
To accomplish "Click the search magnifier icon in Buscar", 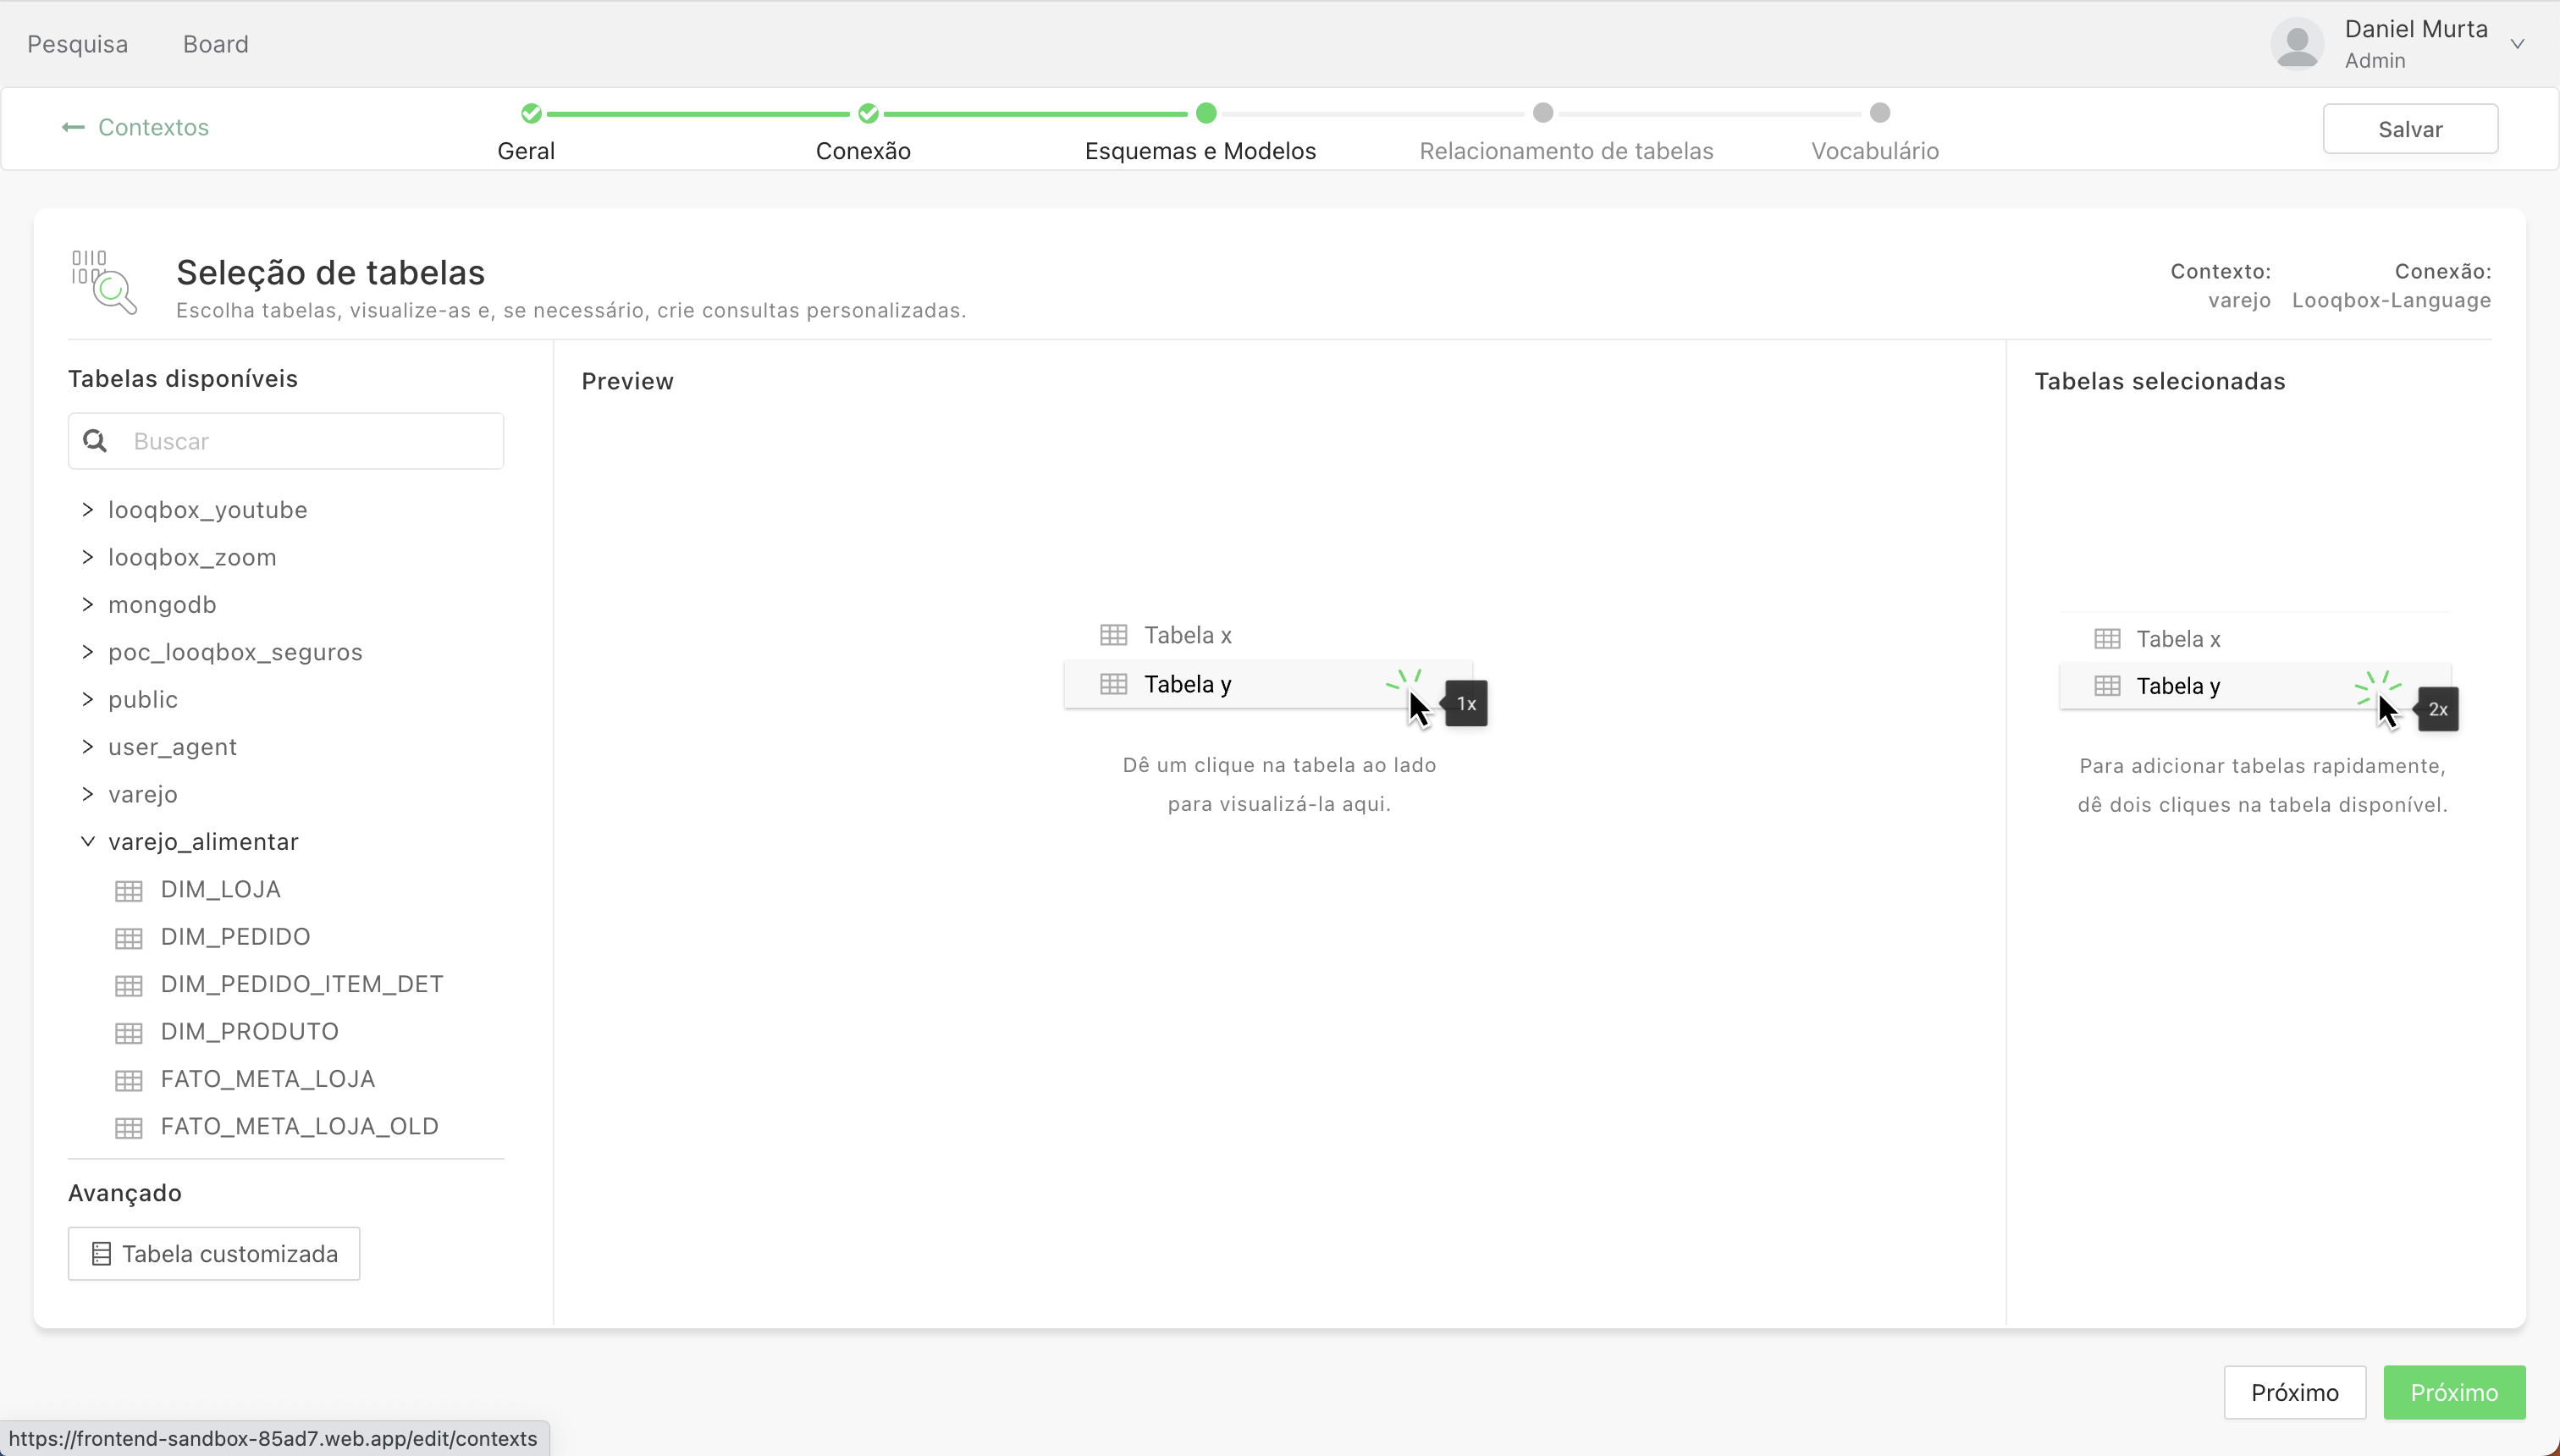I will click(x=95, y=441).
